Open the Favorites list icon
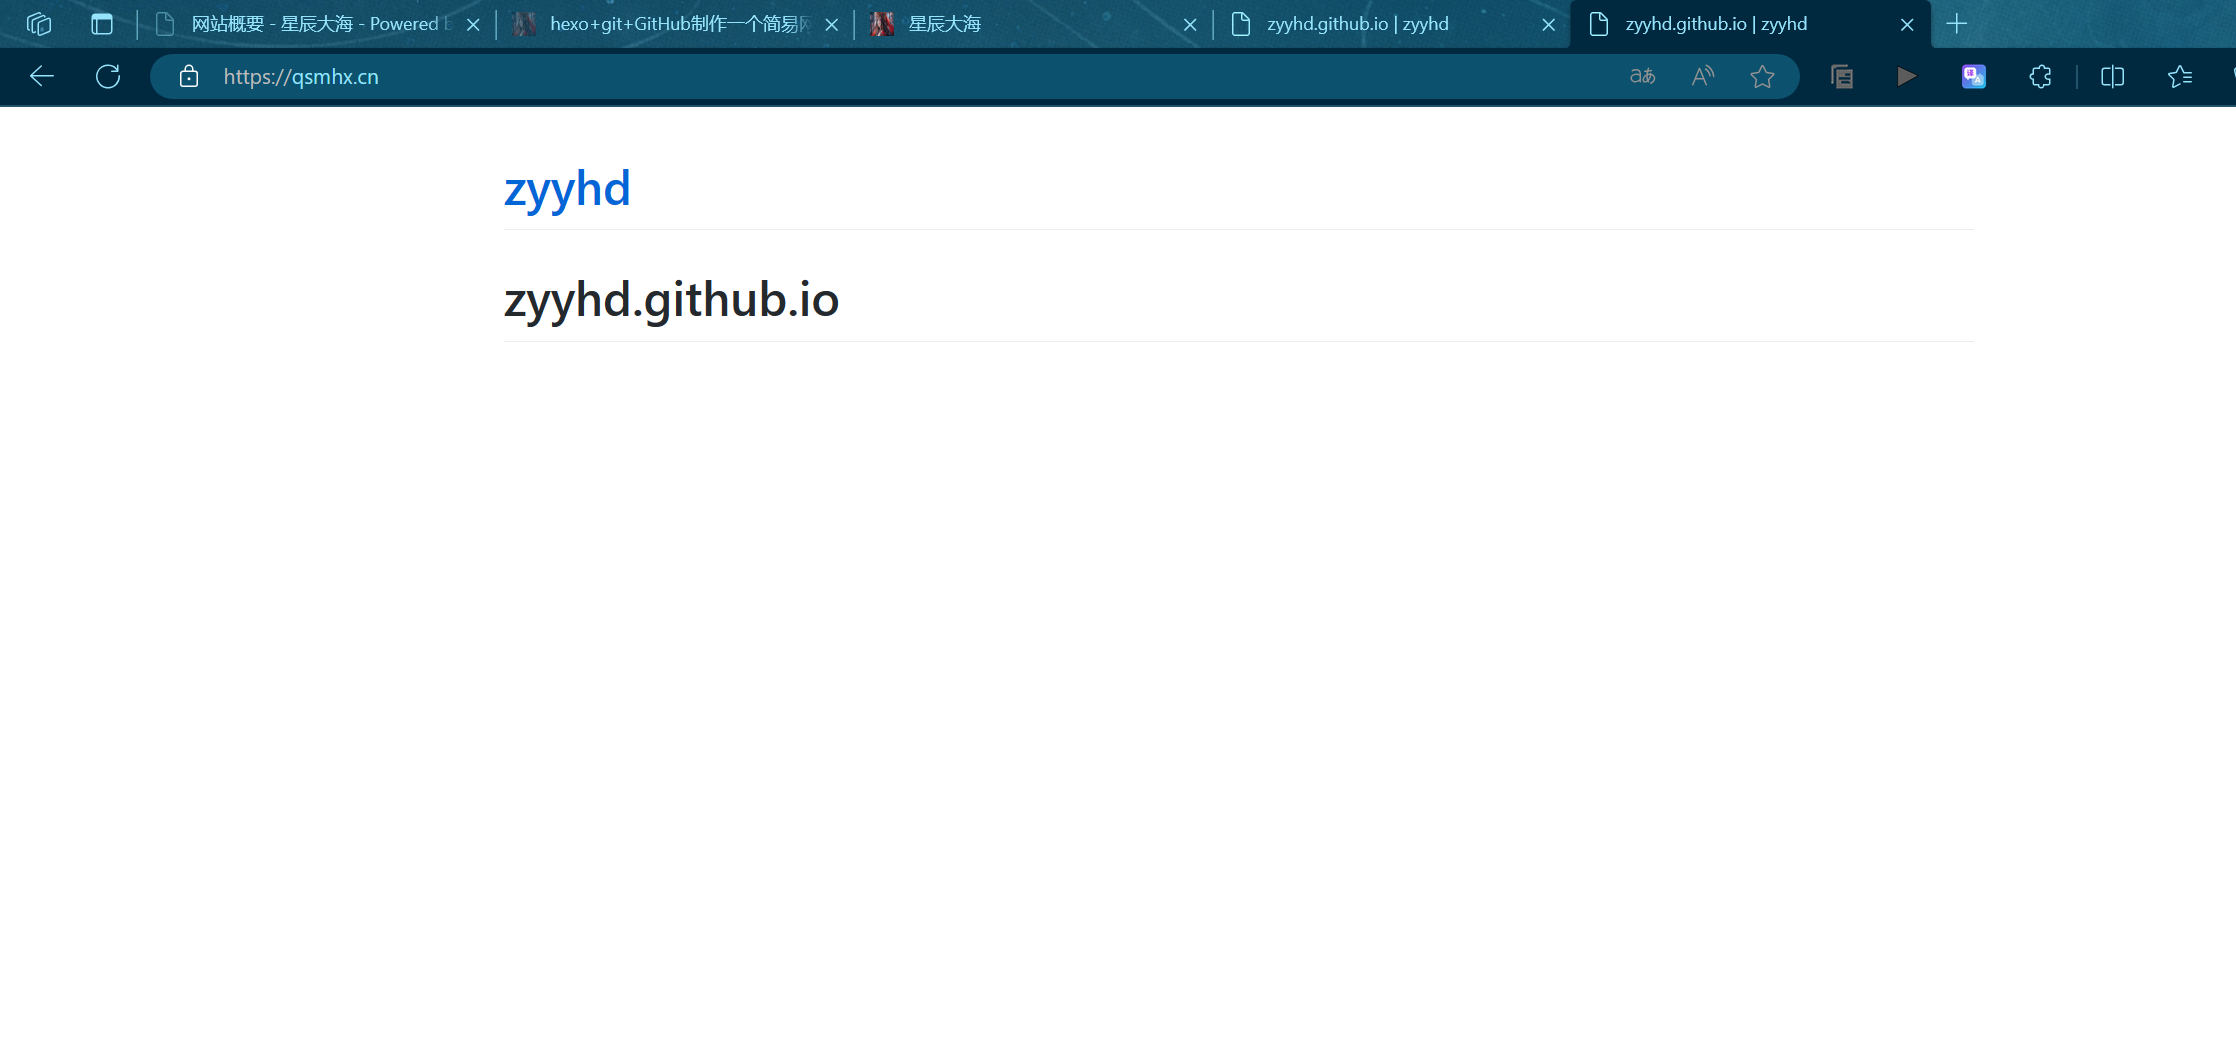Image resolution: width=2236 pixels, height=1061 pixels. pos(2180,76)
